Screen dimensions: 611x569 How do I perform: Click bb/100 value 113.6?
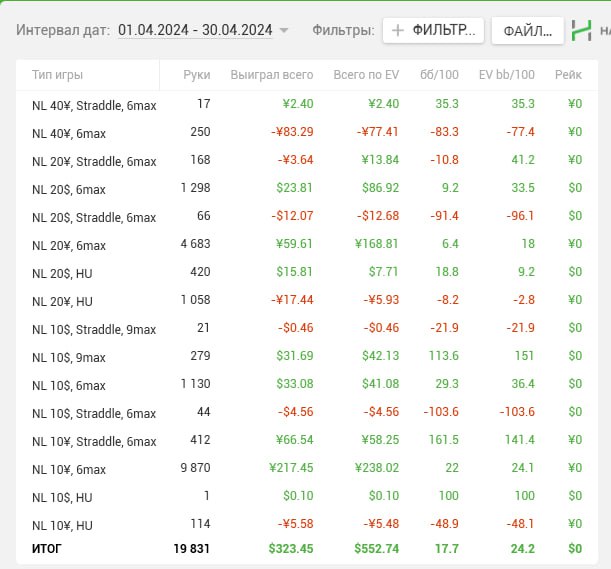pyautogui.click(x=443, y=356)
